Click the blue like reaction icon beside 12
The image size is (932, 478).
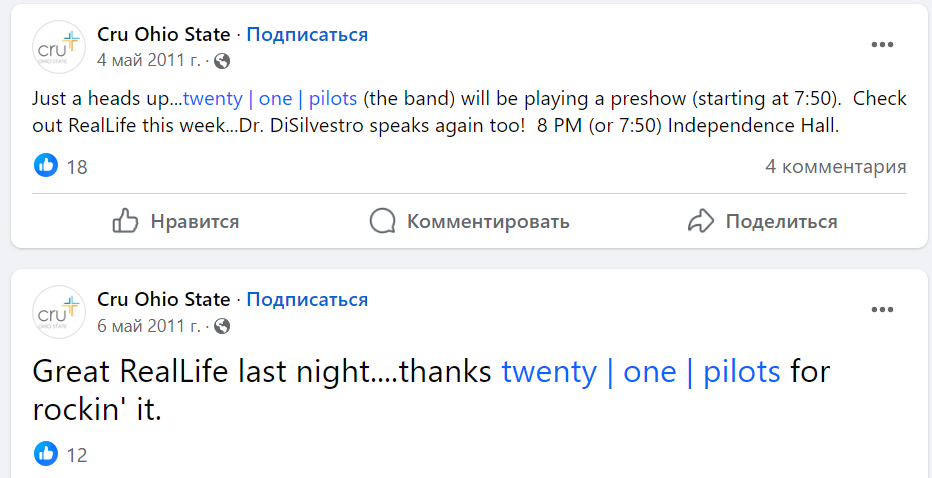46,454
